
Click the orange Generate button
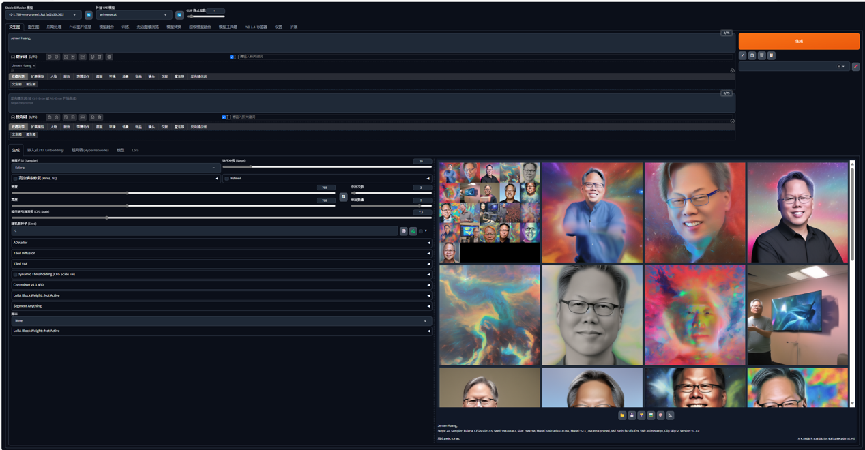(799, 41)
